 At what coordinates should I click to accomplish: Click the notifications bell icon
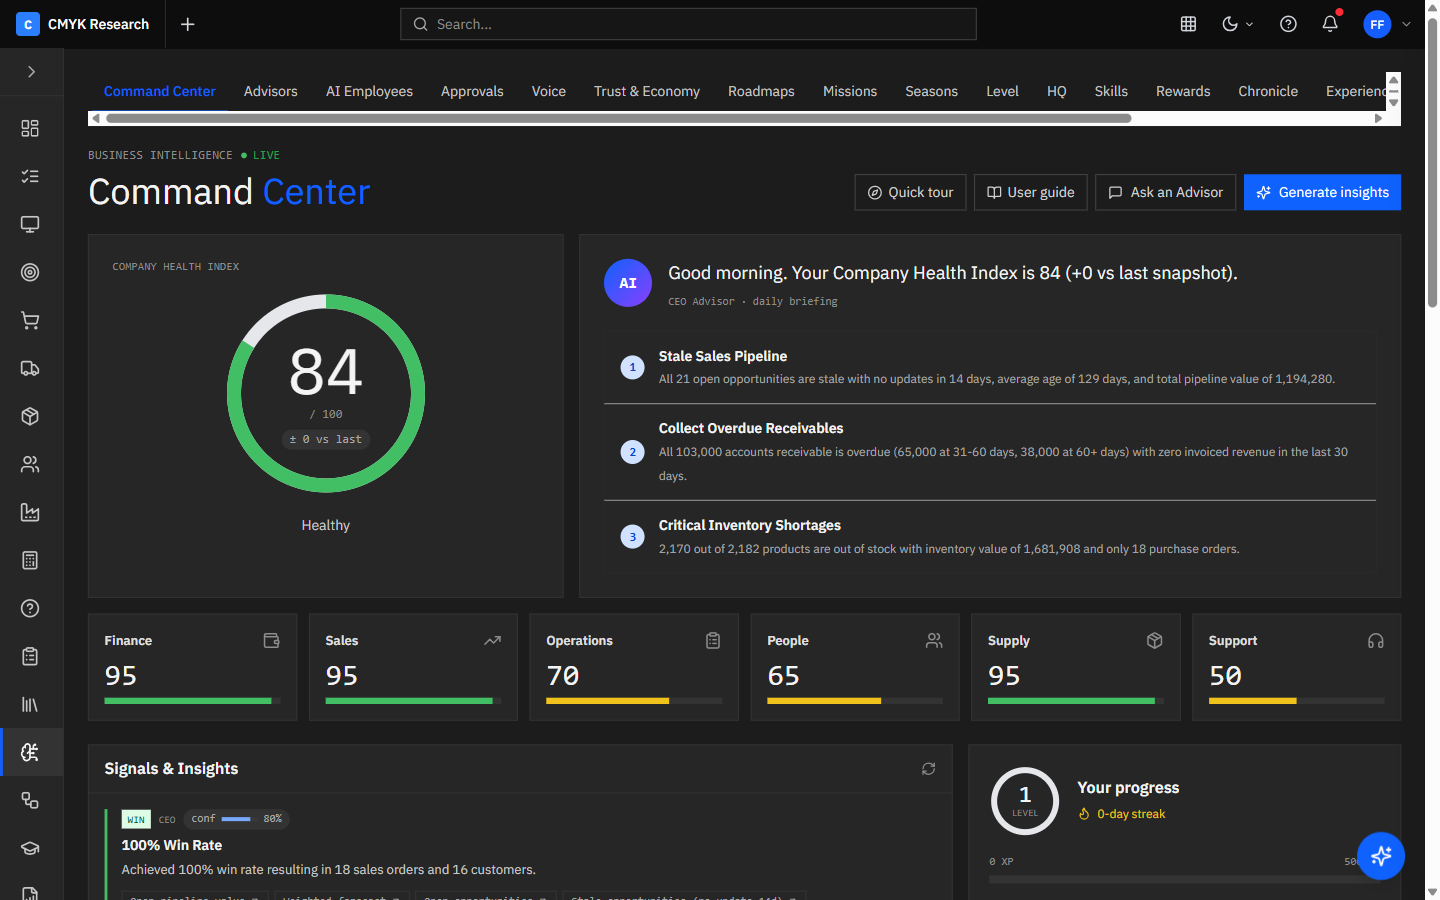(1329, 24)
